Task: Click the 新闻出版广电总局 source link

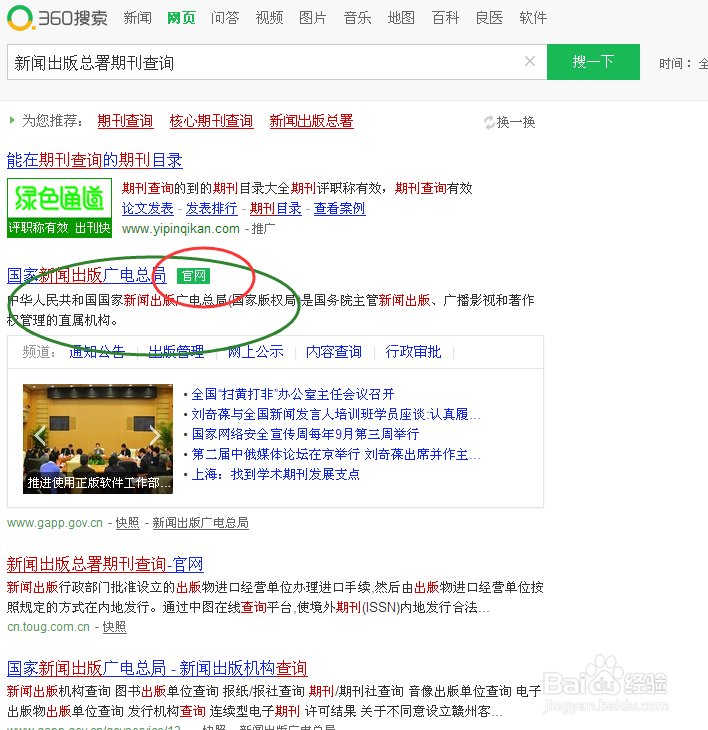Action: coord(201,523)
